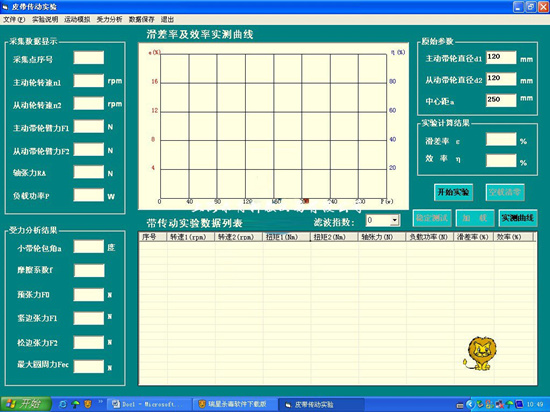Click the lion shield quick launch icon
Viewport: 550px width, 412px height.
(87, 404)
